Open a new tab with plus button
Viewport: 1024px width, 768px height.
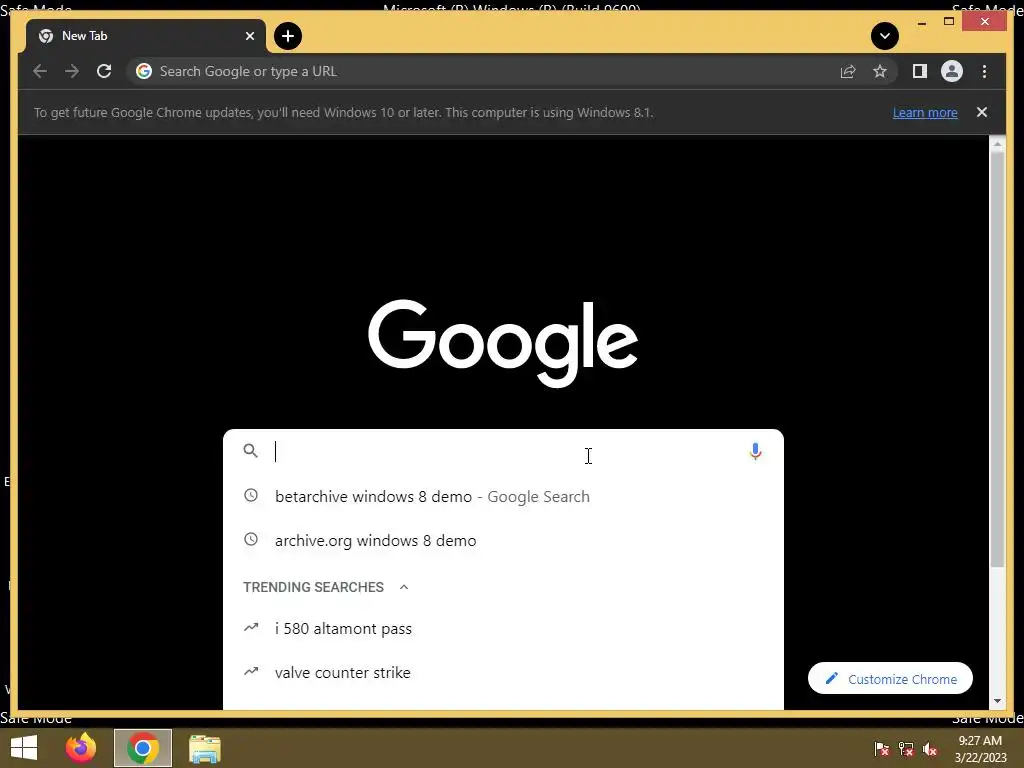[x=288, y=36]
